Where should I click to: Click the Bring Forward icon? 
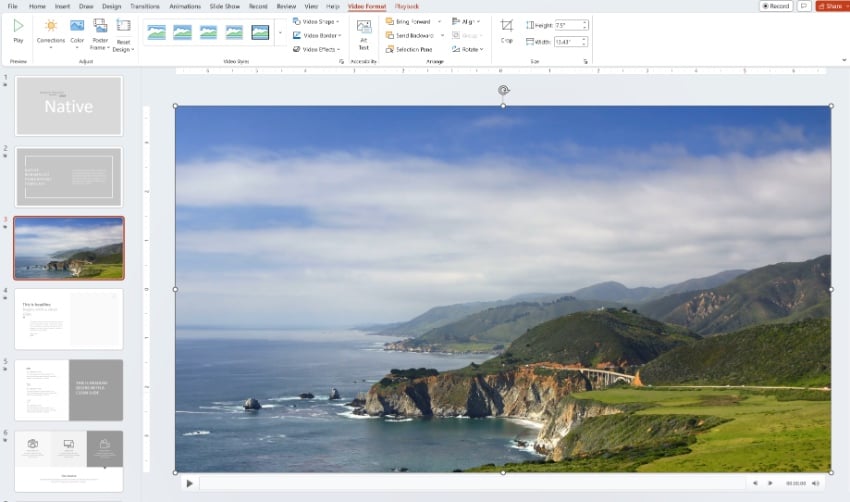(x=390, y=21)
